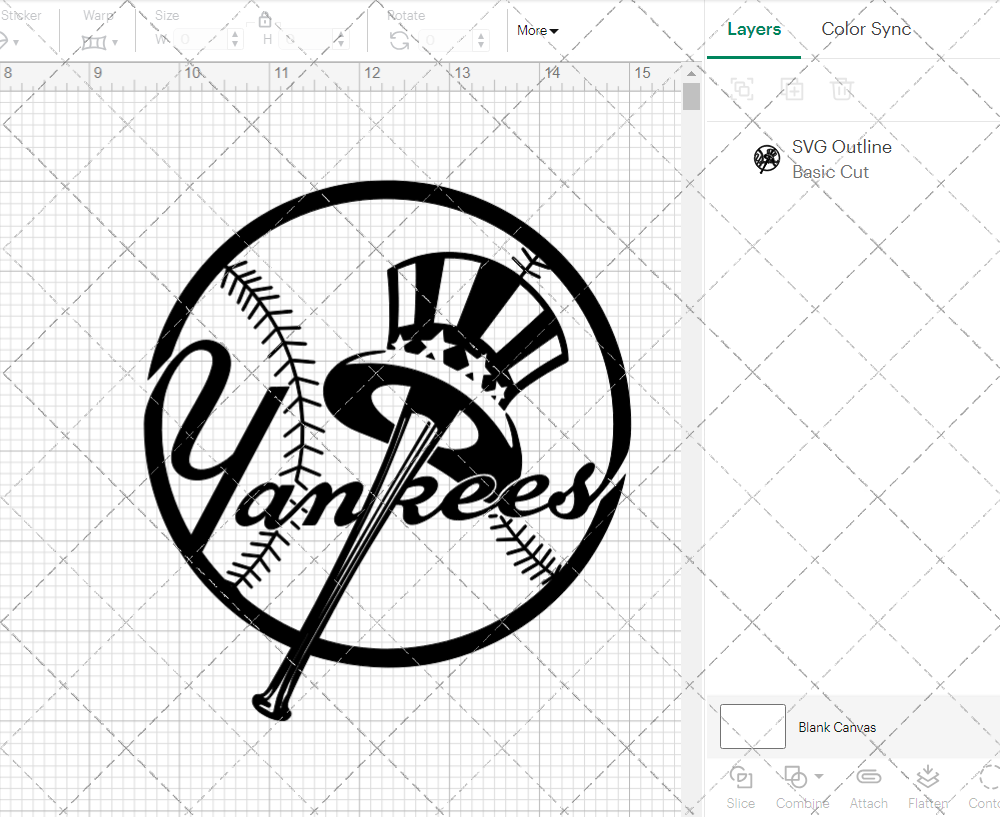Click the Height size input field
This screenshot has height=817, width=1000.
pyautogui.click(x=307, y=40)
